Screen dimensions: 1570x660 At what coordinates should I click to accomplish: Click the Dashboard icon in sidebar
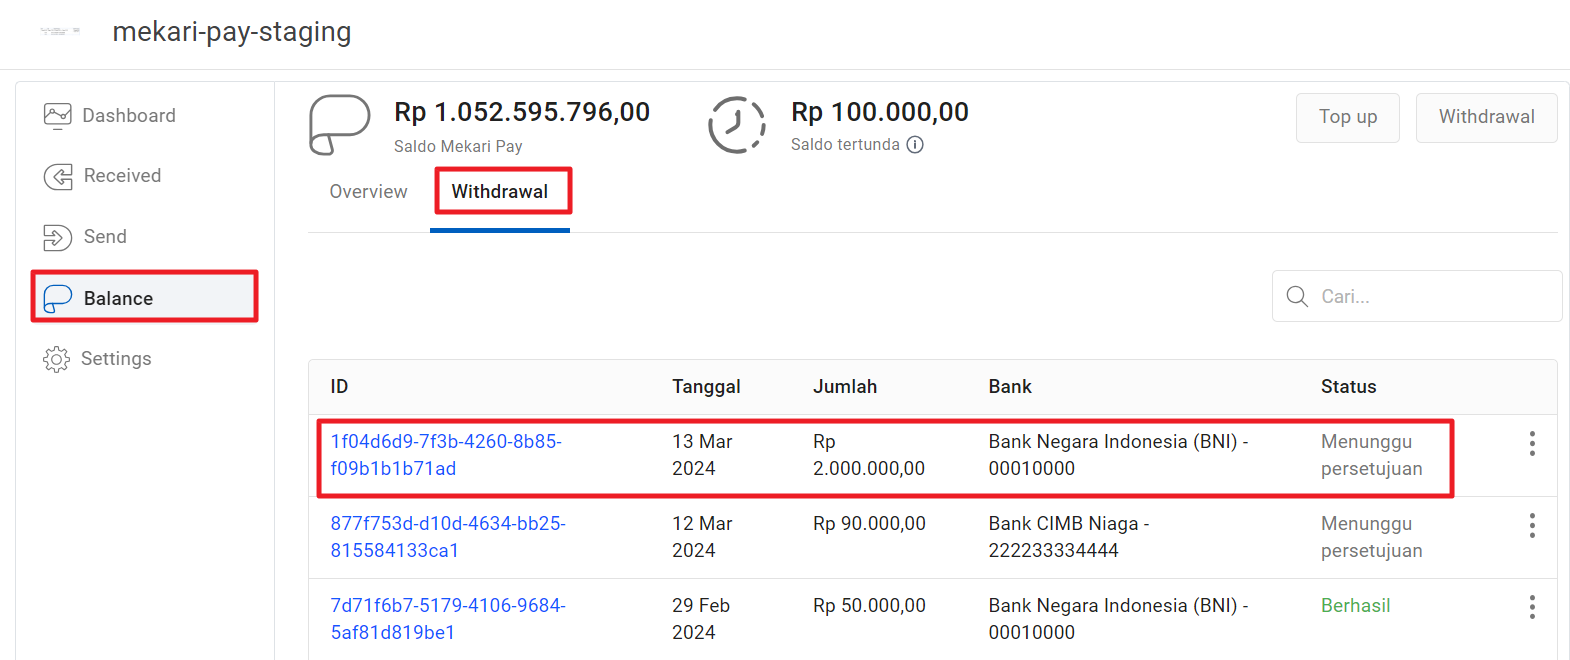(57, 116)
